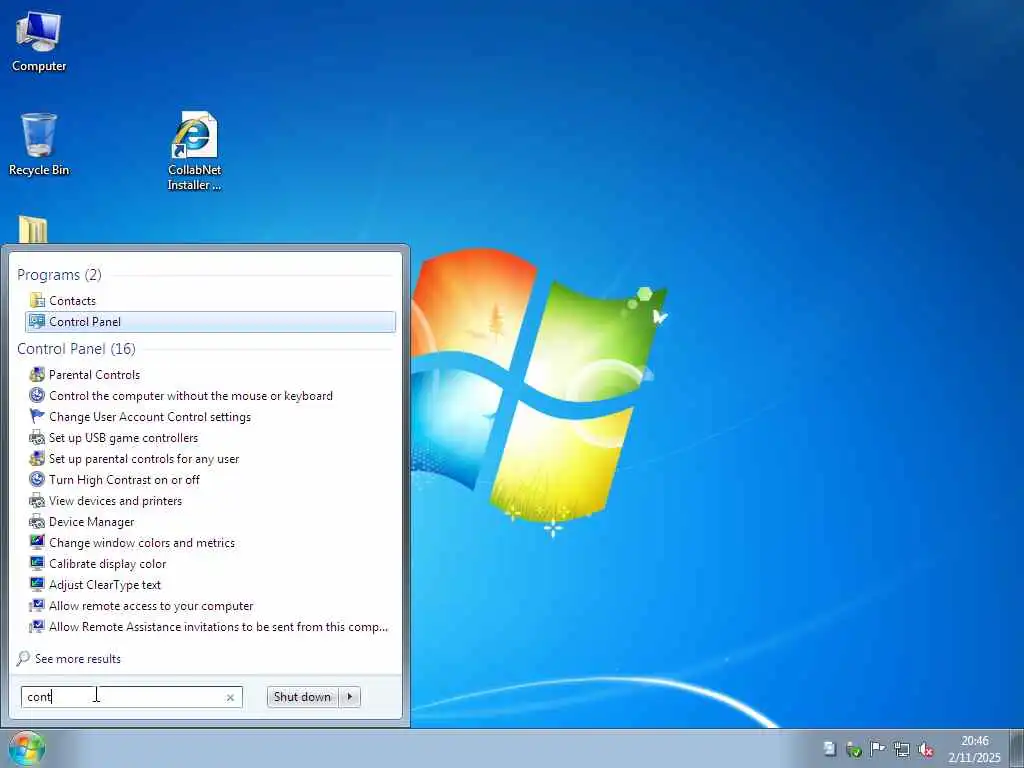Click the network tray icon
This screenshot has width=1024, height=768.
902,749
